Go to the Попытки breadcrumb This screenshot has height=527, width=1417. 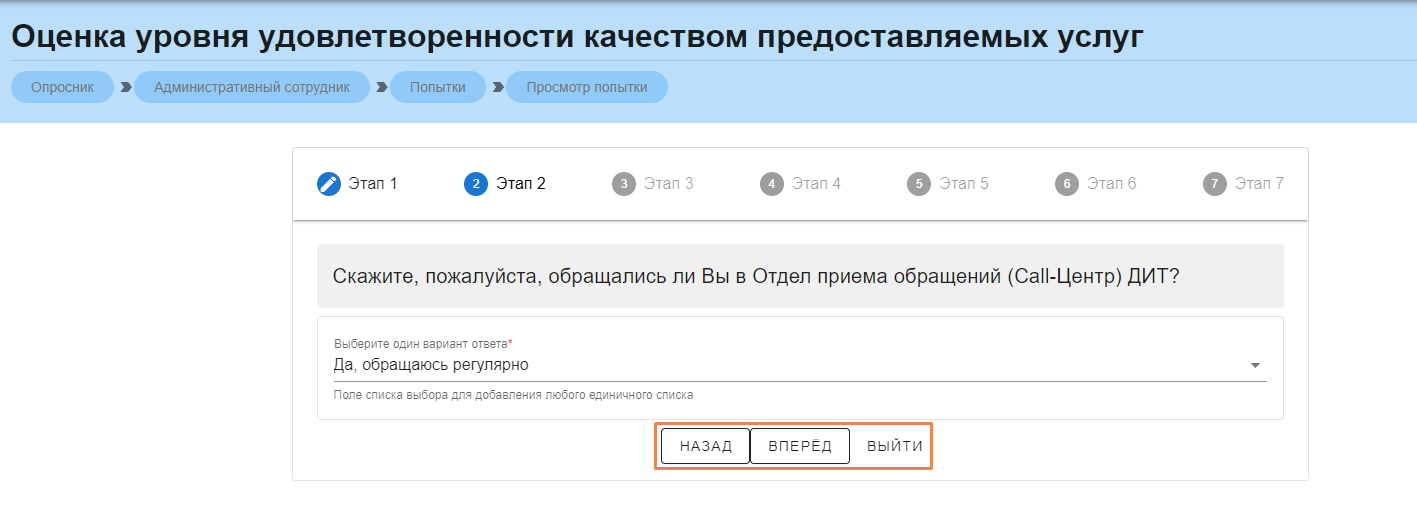point(437,87)
